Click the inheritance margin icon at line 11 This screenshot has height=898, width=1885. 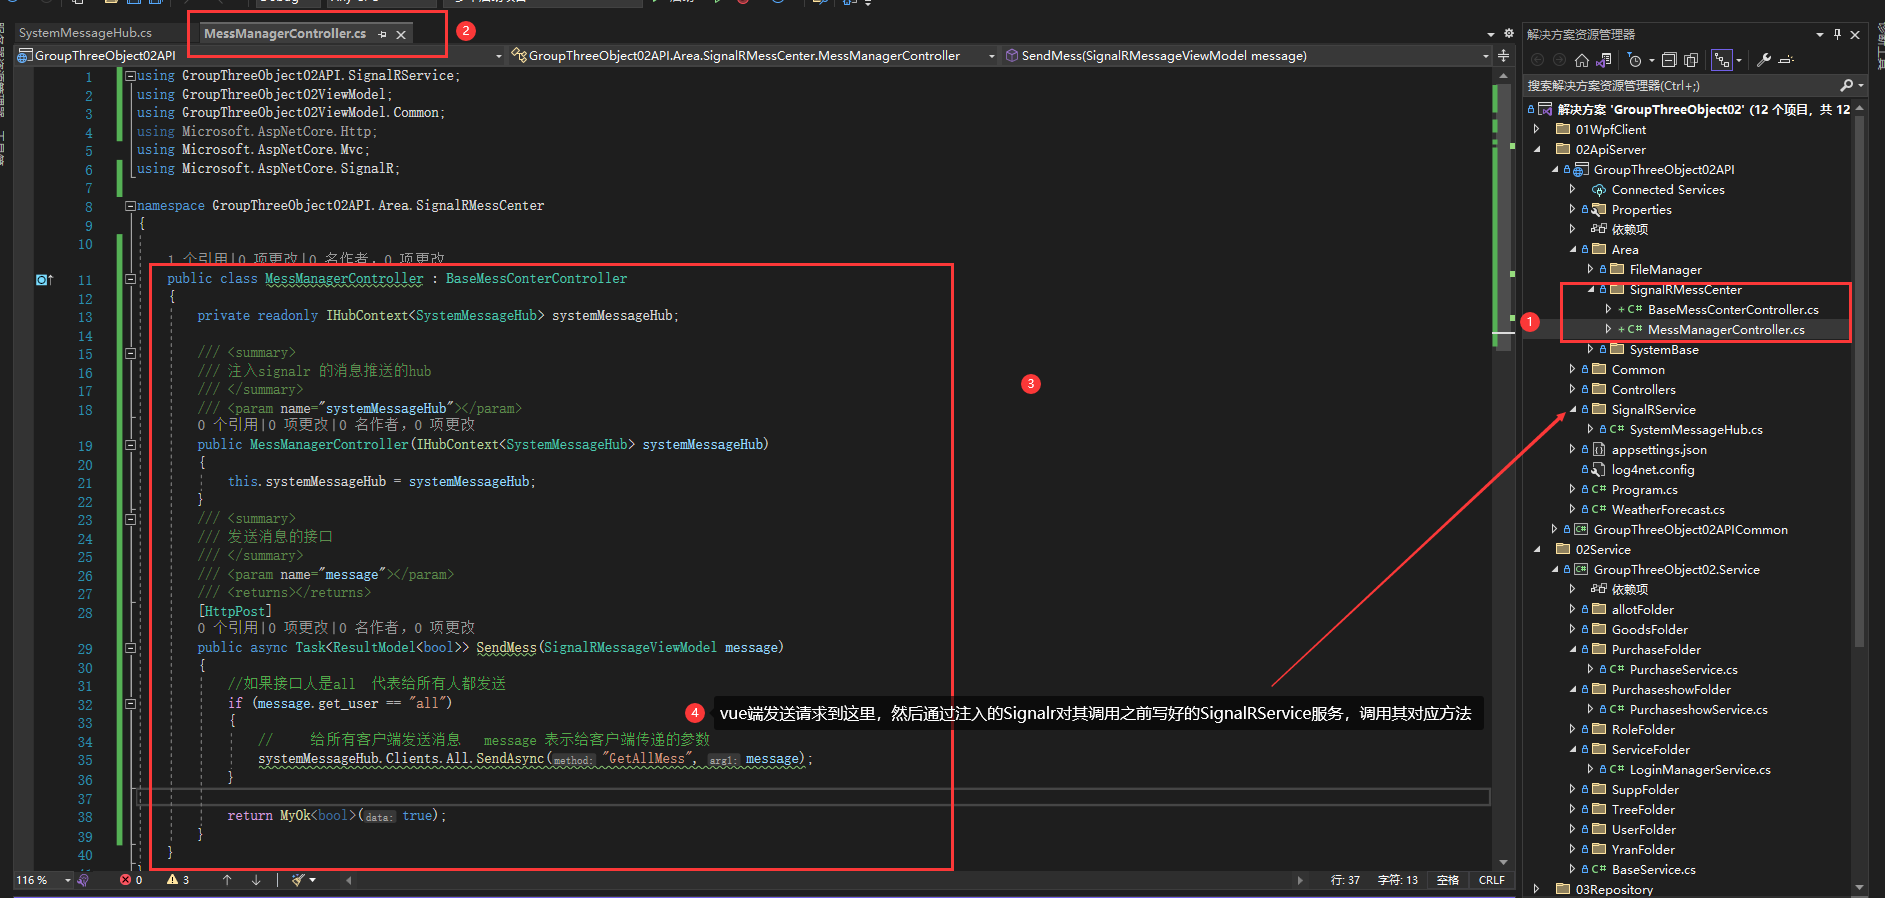pyautogui.click(x=44, y=280)
